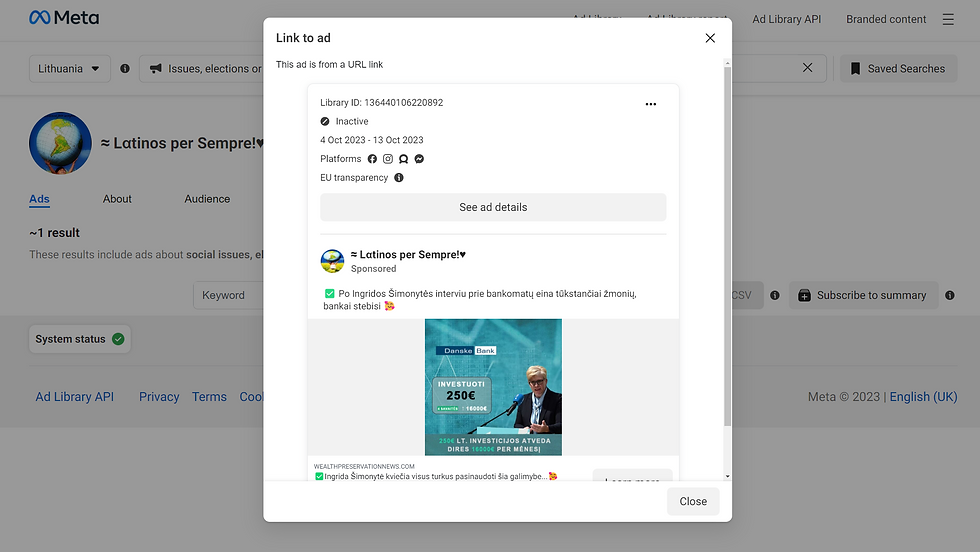
Task: Click the Audience Network platform icon
Action: coord(404,159)
